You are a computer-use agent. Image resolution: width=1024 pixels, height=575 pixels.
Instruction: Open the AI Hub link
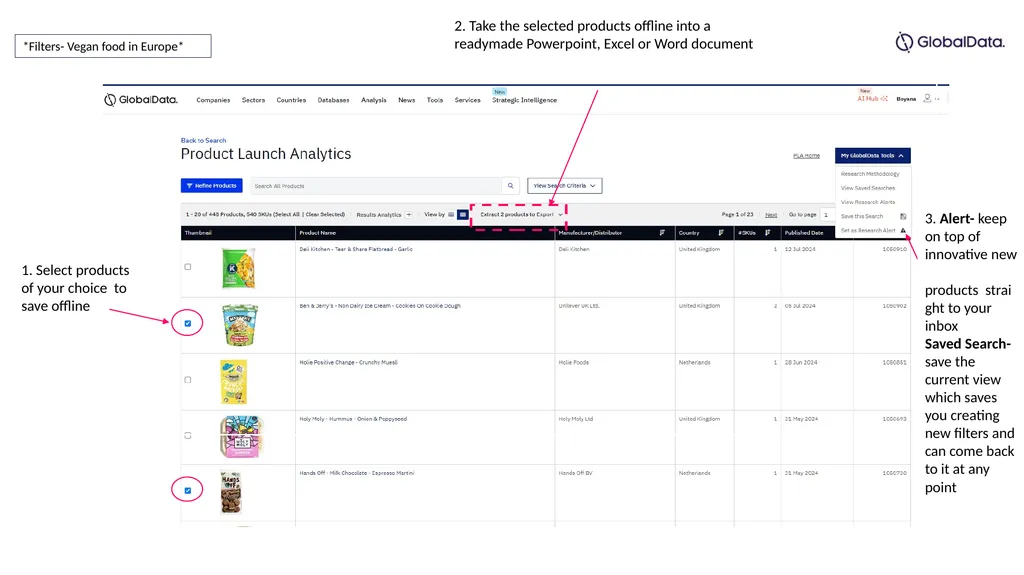tap(872, 99)
